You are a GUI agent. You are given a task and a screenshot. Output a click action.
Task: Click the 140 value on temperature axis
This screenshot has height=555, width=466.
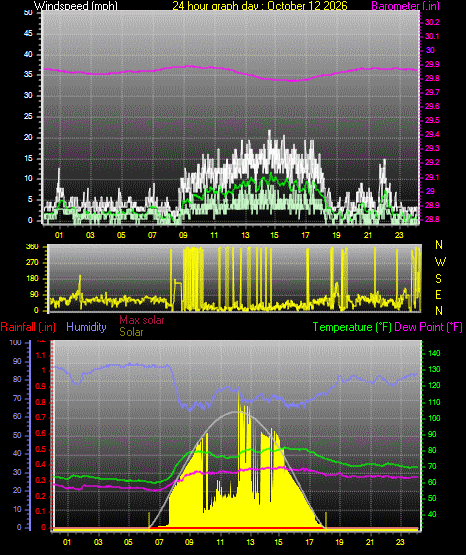[434, 353]
